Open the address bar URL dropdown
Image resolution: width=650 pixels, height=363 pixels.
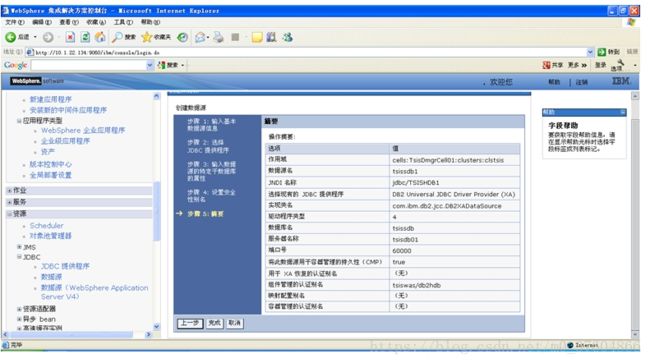[590, 52]
